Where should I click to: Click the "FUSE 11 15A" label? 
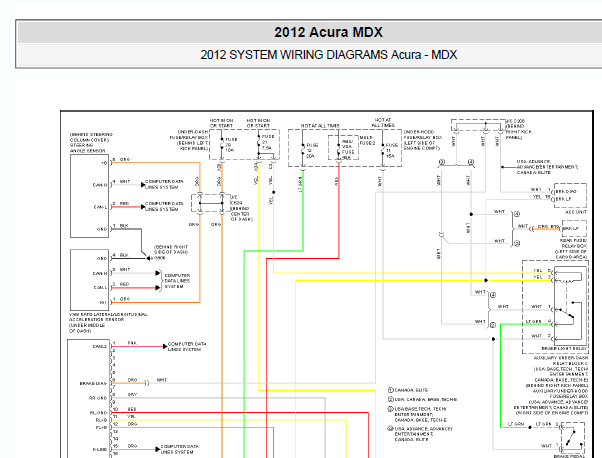pos(392,151)
